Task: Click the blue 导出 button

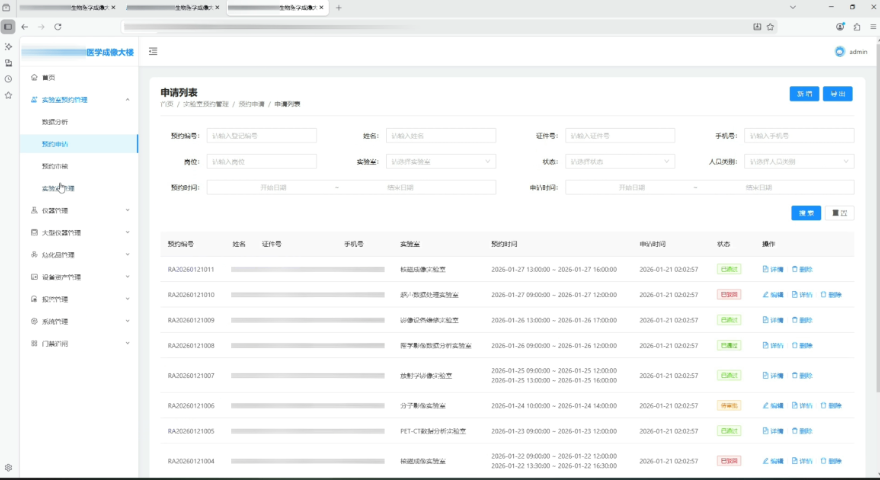Action: pos(838,94)
